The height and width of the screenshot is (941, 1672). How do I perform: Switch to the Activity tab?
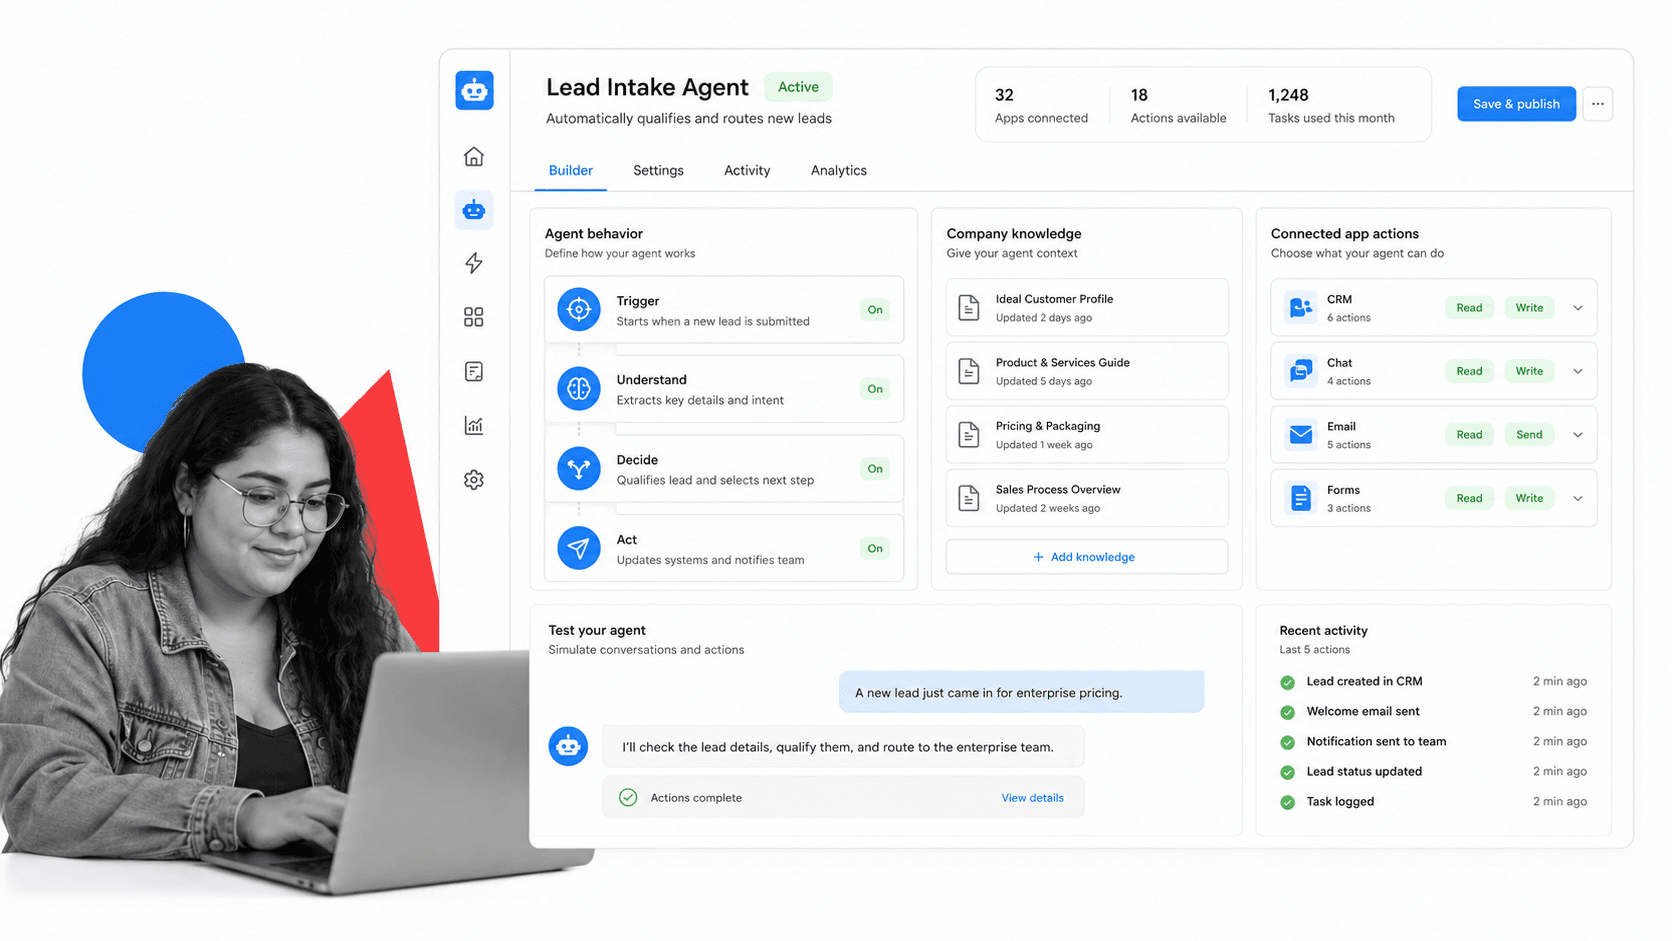point(747,171)
